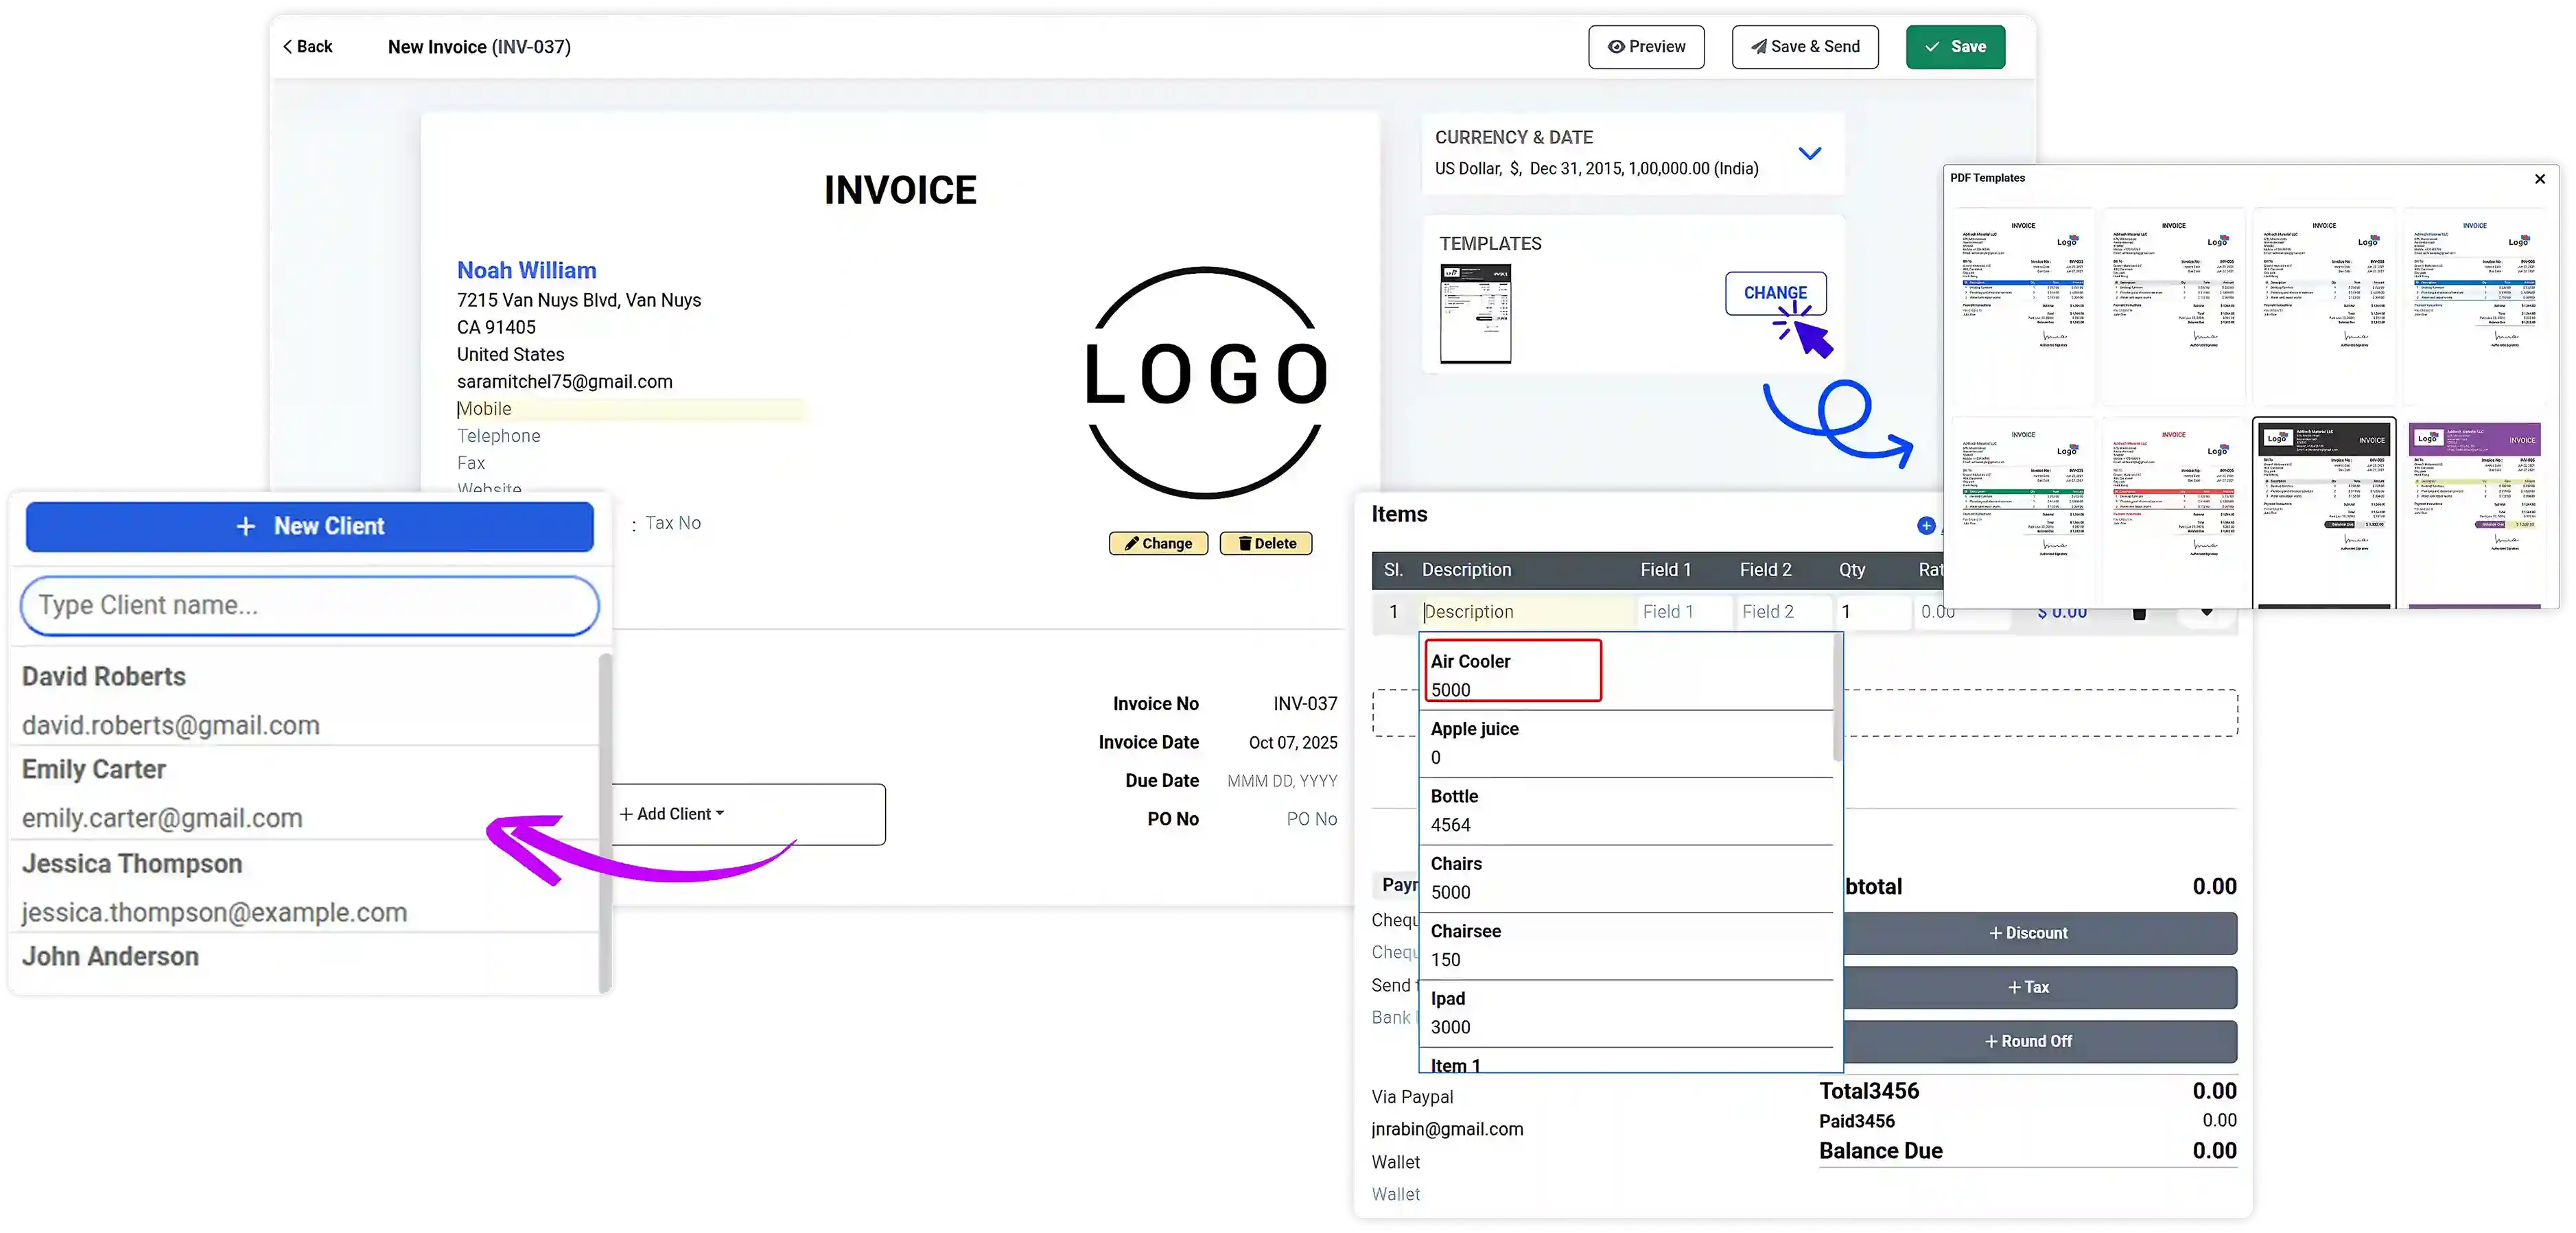Click the Type Client name search box
2576x1233 pixels.
click(309, 605)
